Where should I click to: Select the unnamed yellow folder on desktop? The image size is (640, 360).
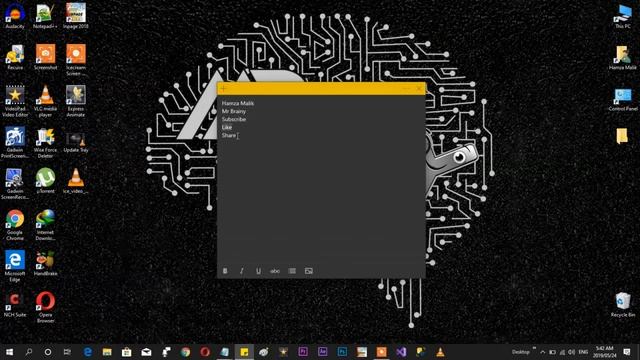pyautogui.click(x=622, y=136)
